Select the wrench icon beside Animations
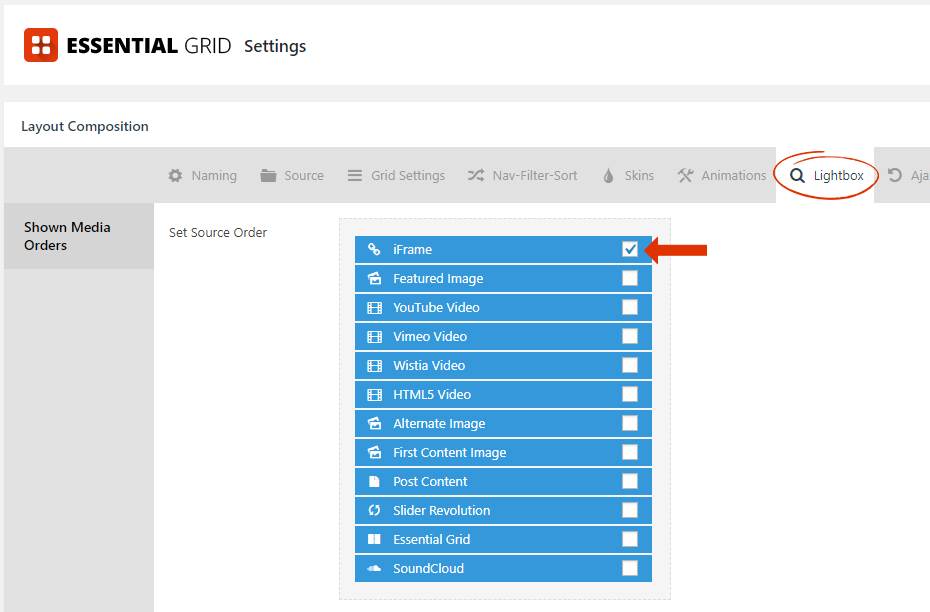 click(685, 175)
